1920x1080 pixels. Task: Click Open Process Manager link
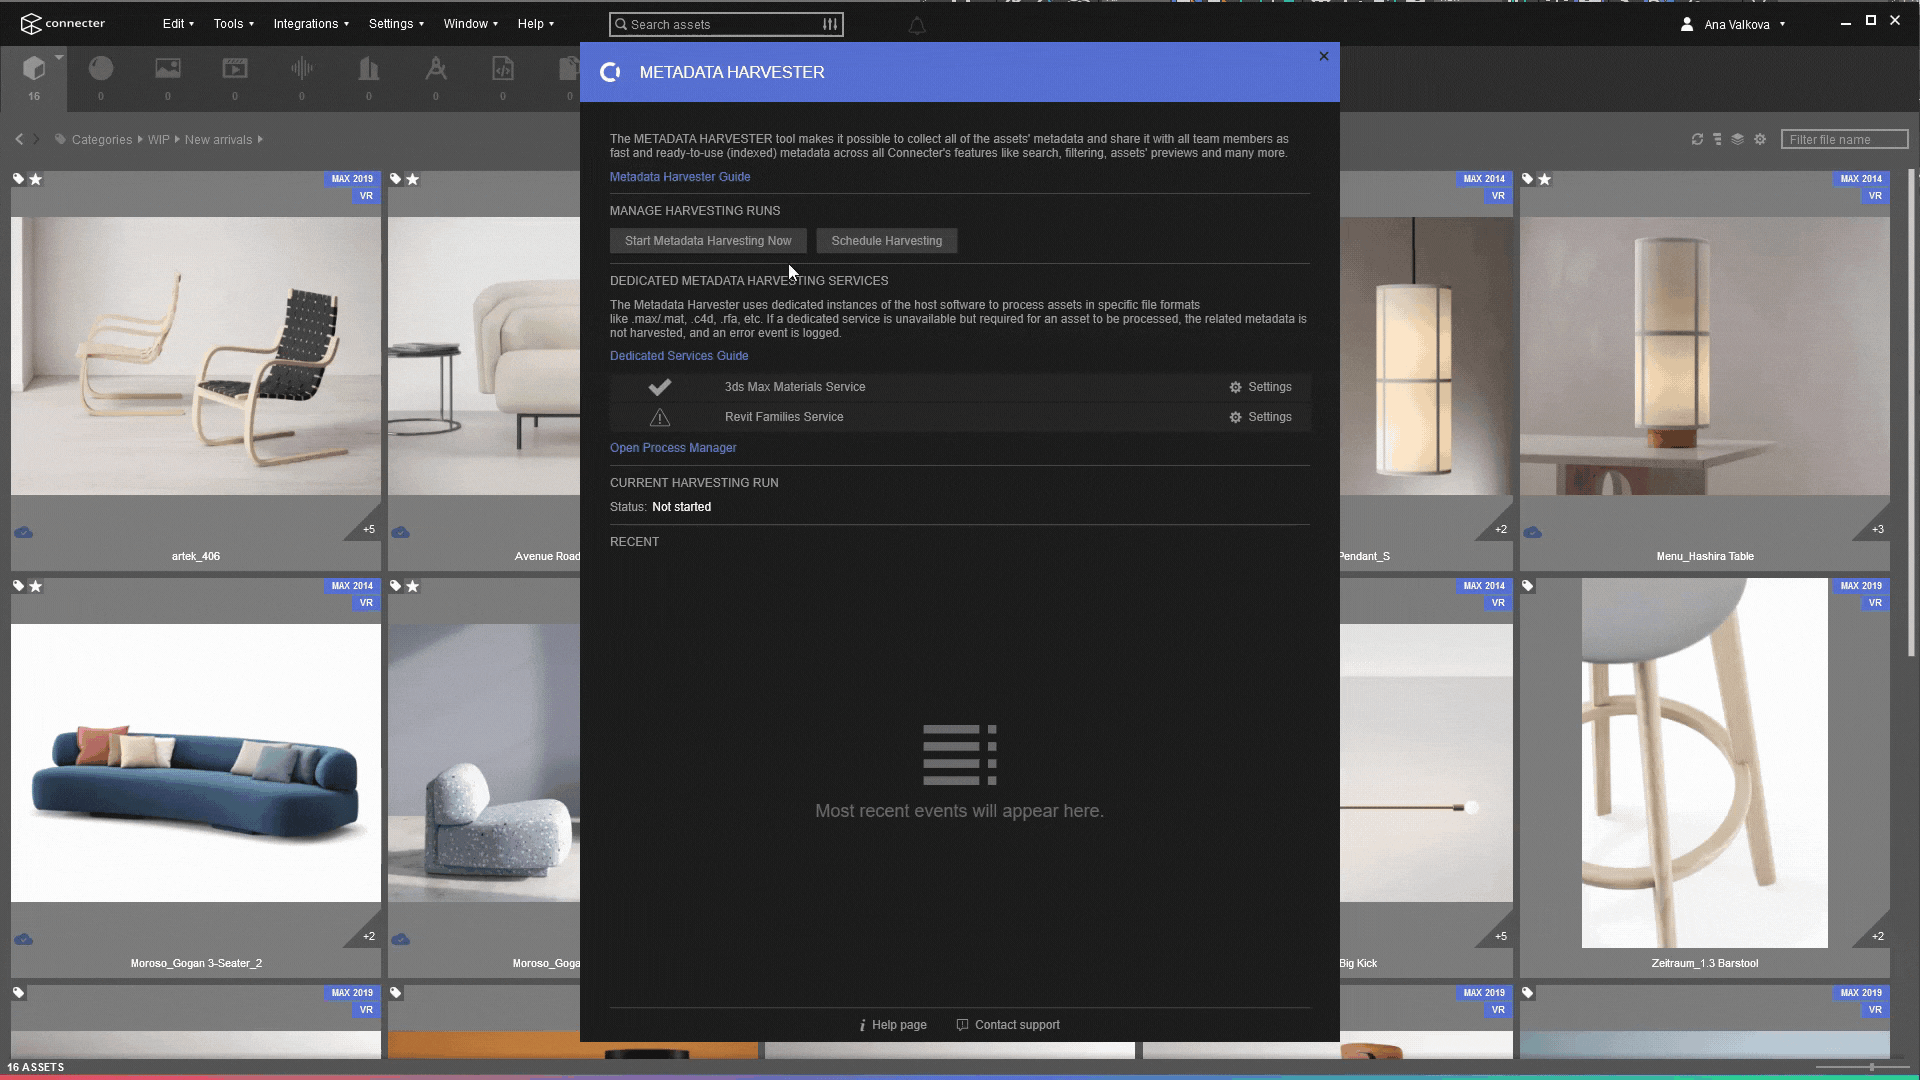(x=673, y=448)
